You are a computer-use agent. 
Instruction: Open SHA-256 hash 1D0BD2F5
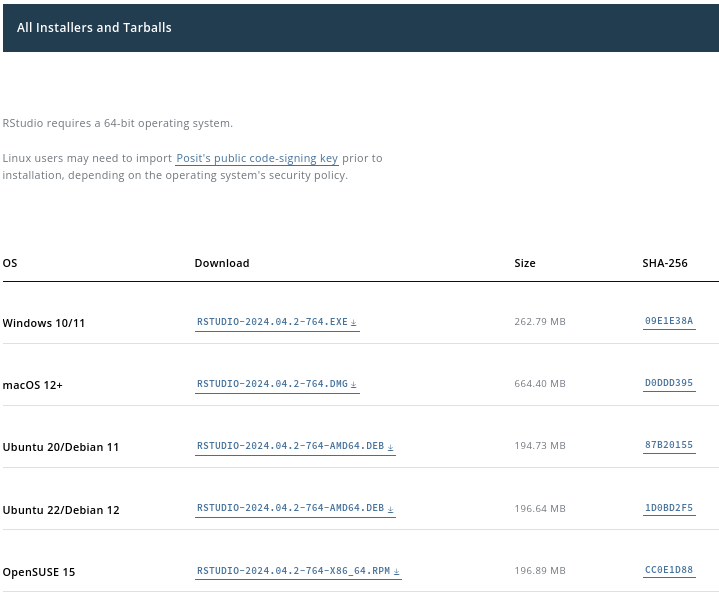point(669,508)
